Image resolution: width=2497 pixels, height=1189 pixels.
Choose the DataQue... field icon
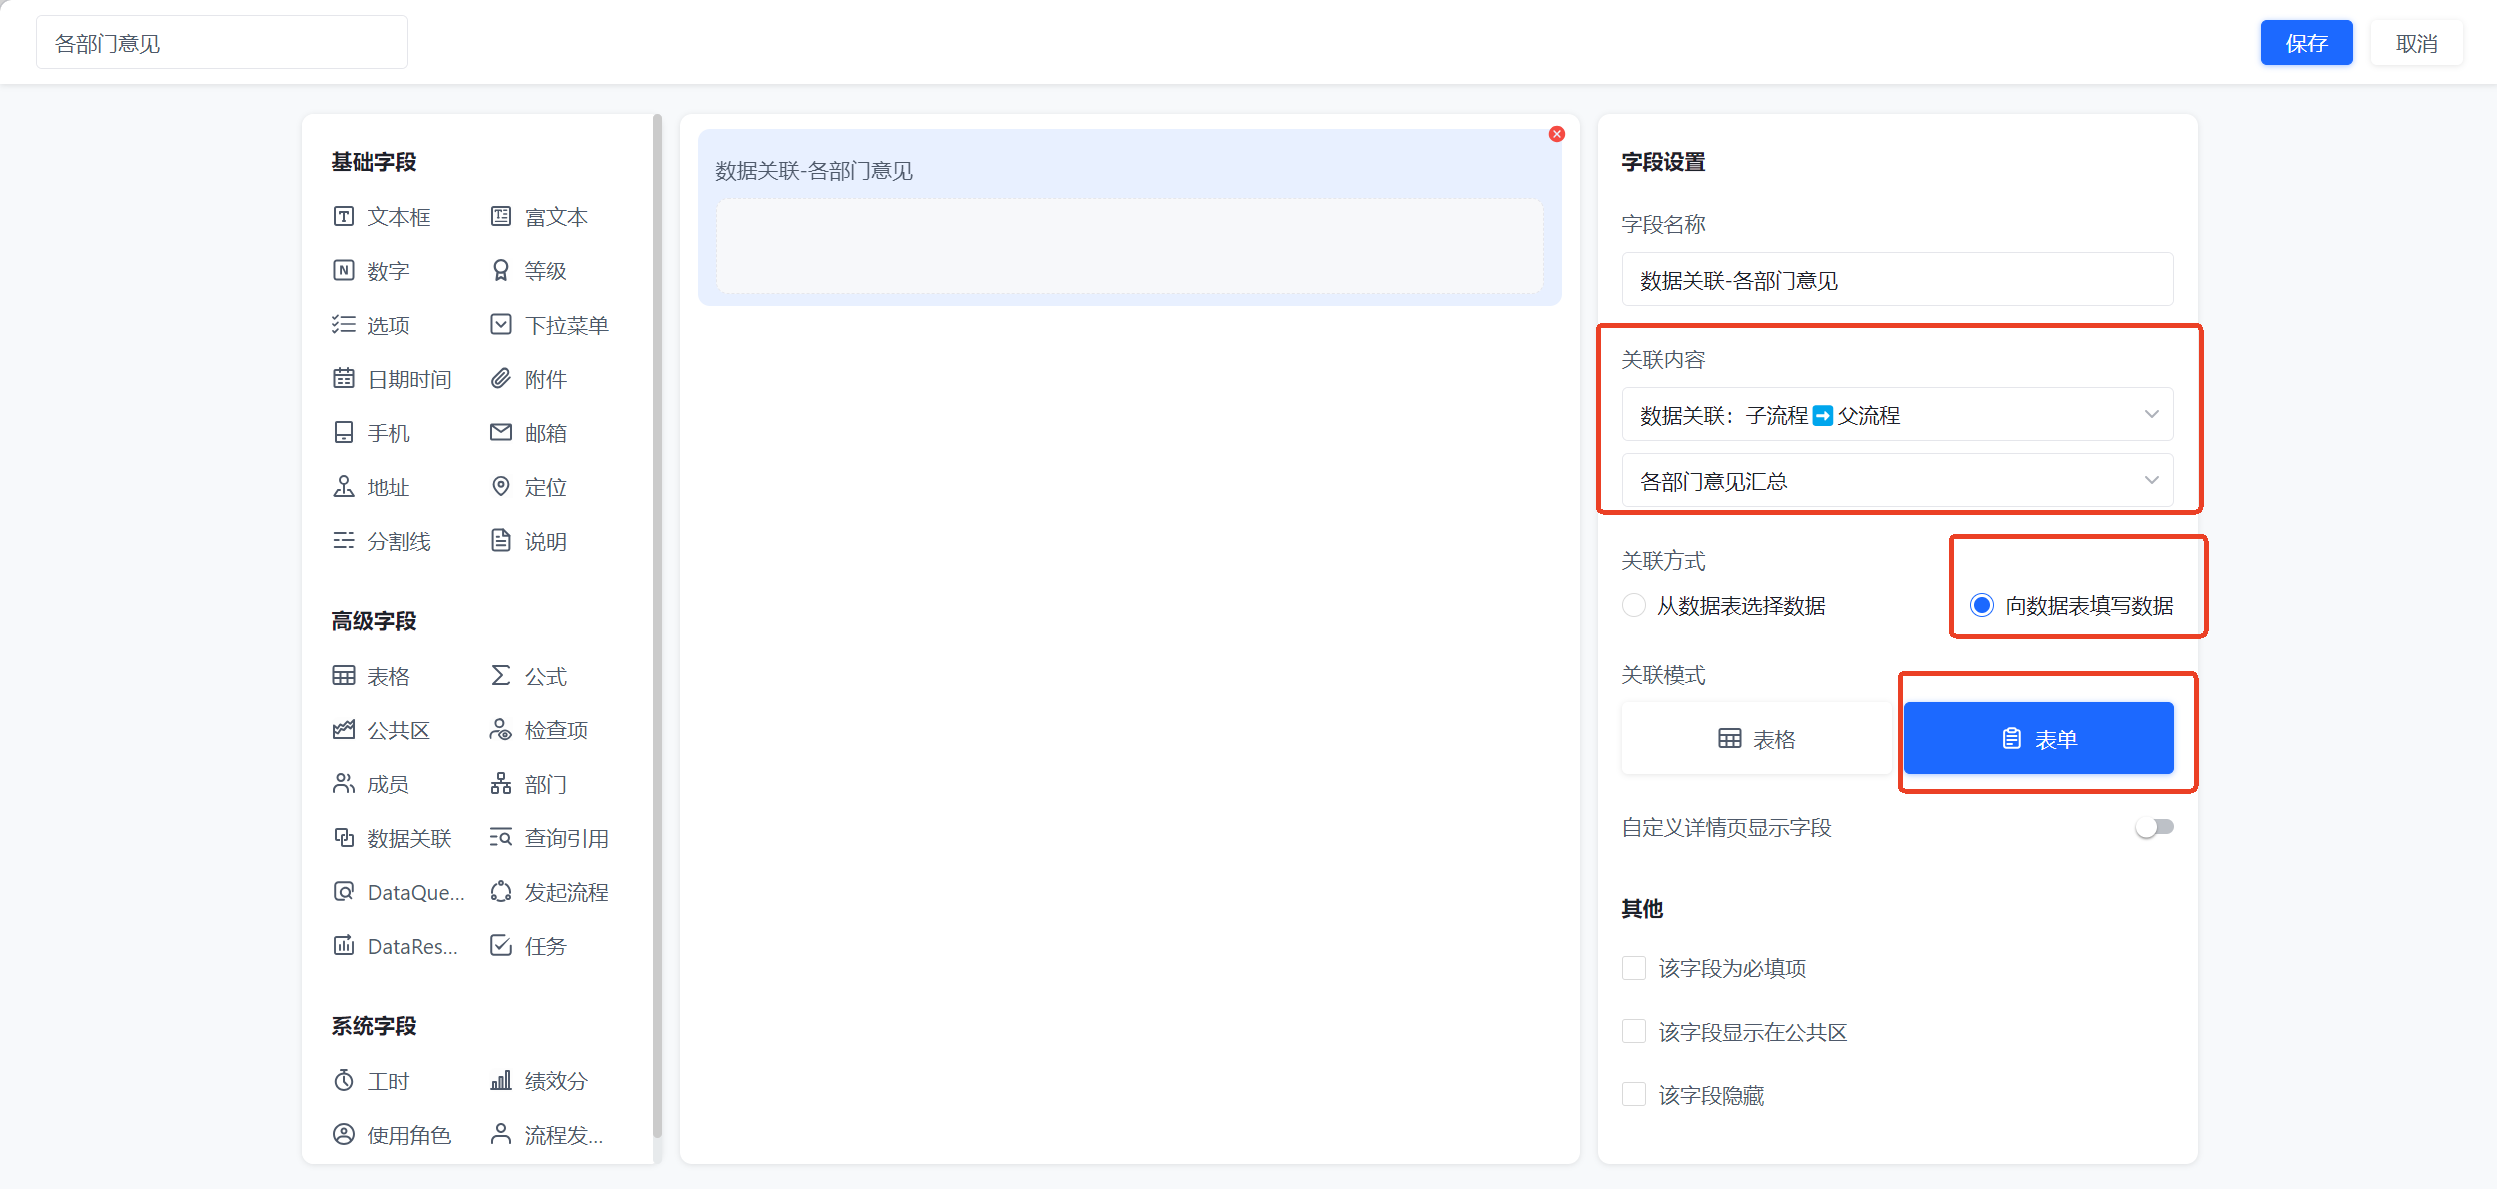click(x=343, y=891)
